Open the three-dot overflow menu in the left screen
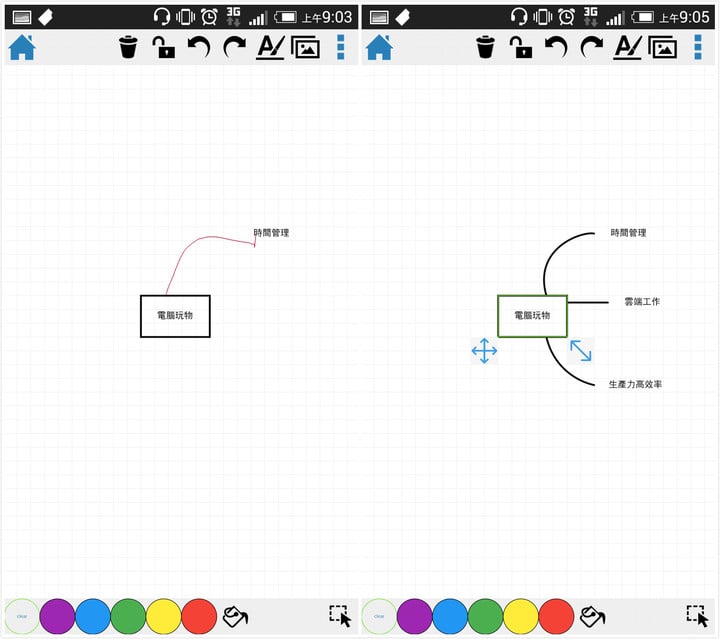 [x=341, y=47]
